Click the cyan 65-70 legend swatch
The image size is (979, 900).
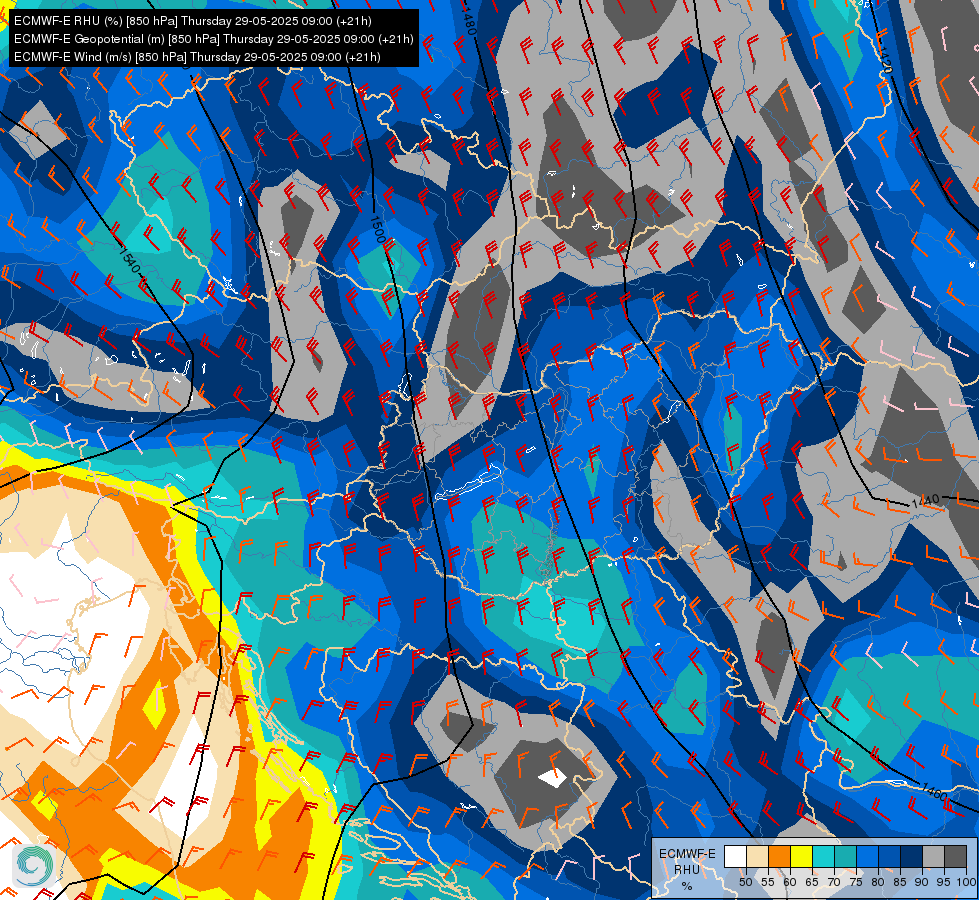824,856
